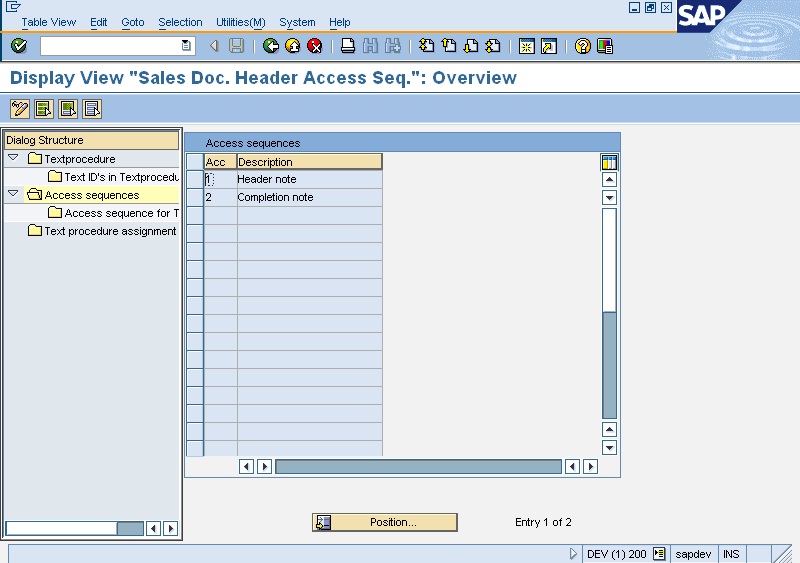Click table horizontal scroll-right arrow at far right
800x563 pixels.
590,466
